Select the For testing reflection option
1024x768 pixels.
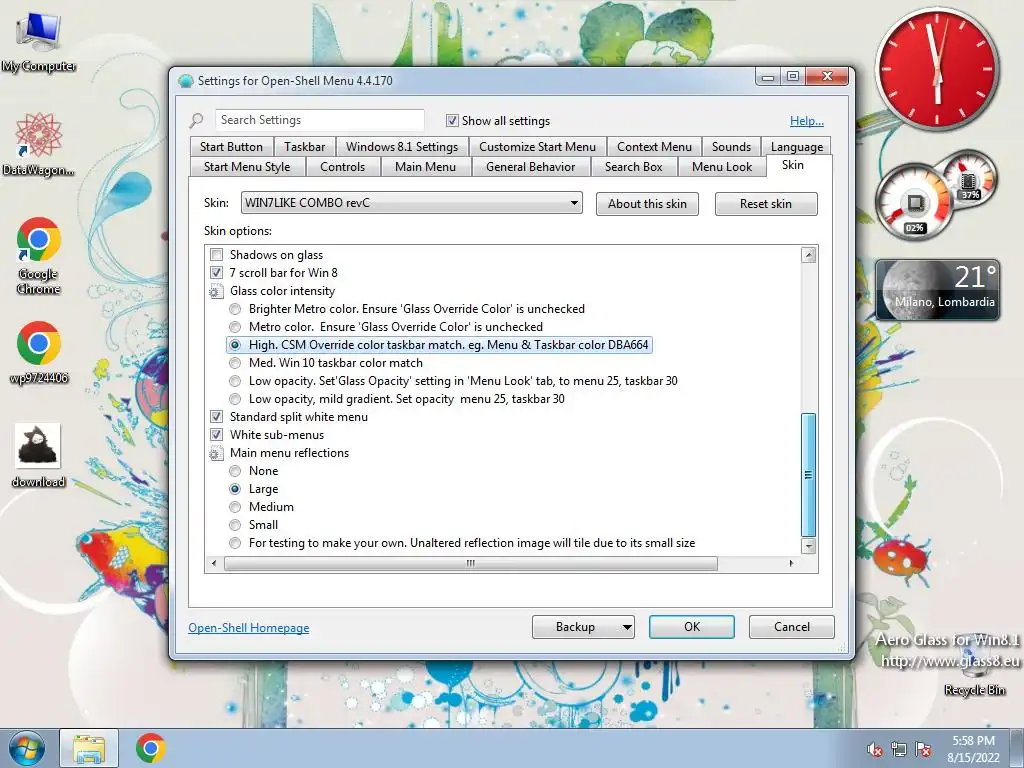pos(235,543)
